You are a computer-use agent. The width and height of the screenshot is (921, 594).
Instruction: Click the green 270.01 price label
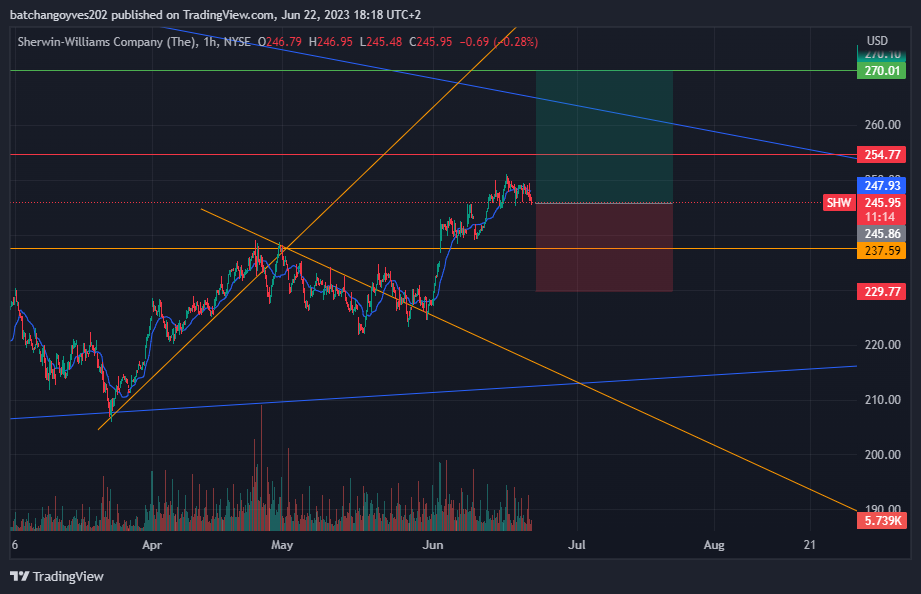(x=881, y=71)
